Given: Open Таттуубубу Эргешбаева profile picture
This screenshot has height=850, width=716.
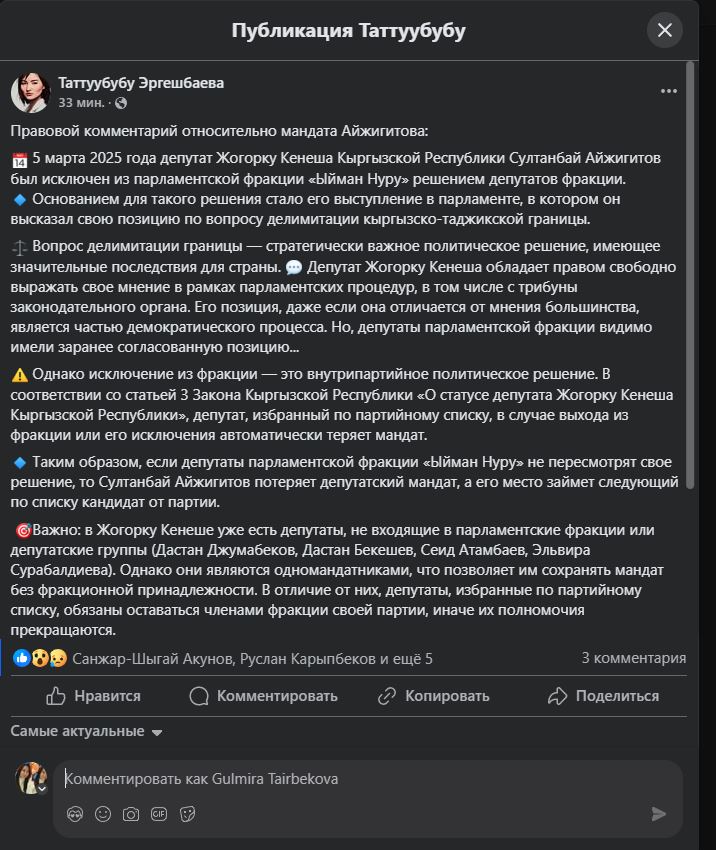Looking at the screenshot, I should click(x=31, y=92).
